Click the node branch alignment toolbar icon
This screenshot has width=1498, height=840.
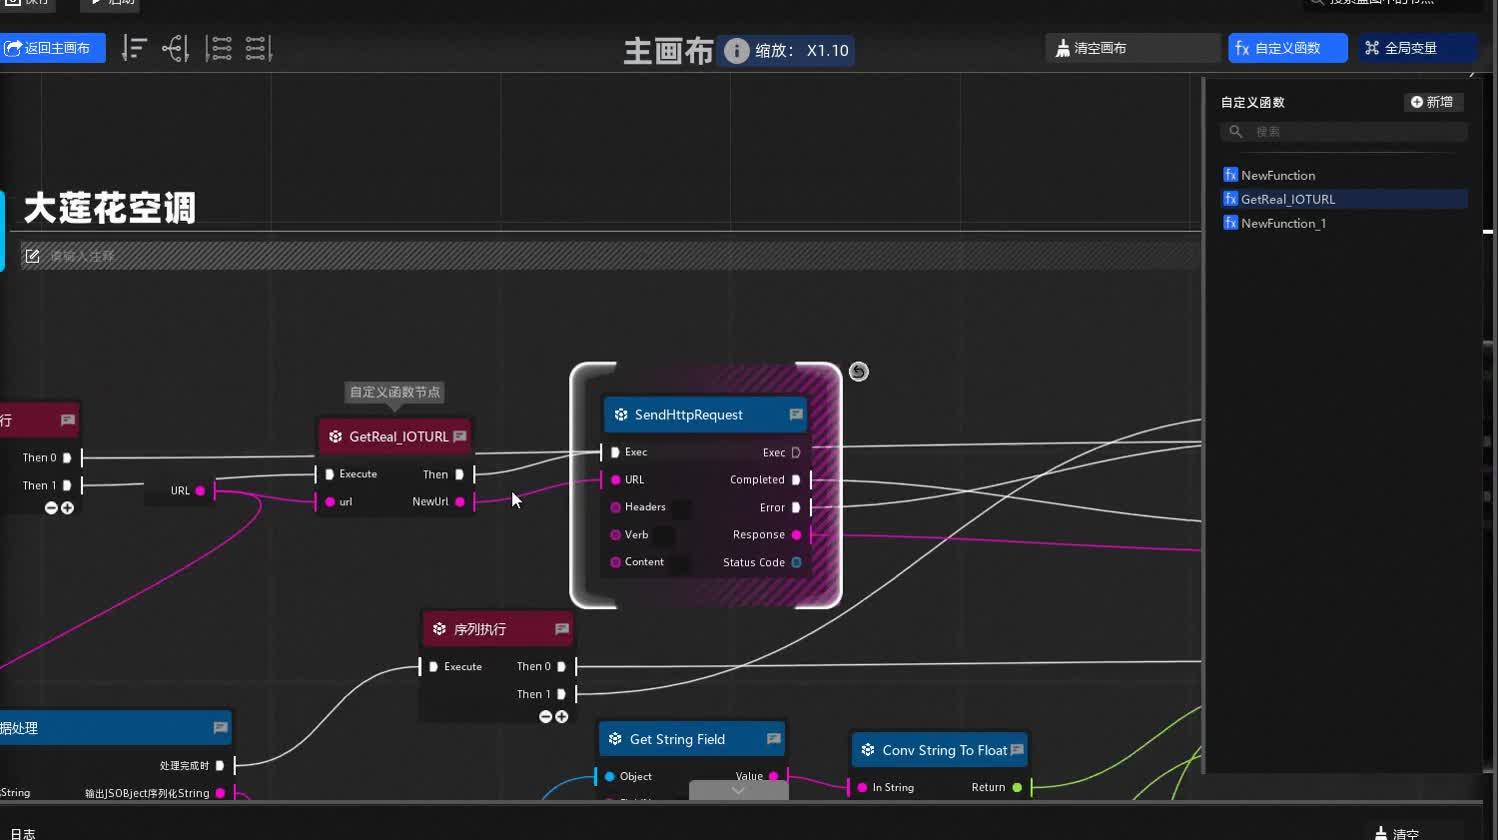click(176, 47)
